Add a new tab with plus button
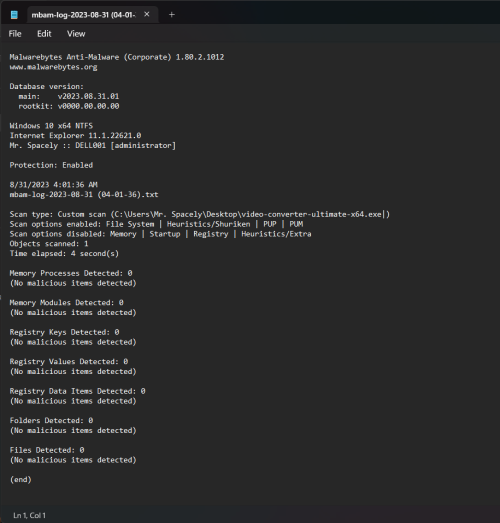The image size is (500, 523). 171,15
